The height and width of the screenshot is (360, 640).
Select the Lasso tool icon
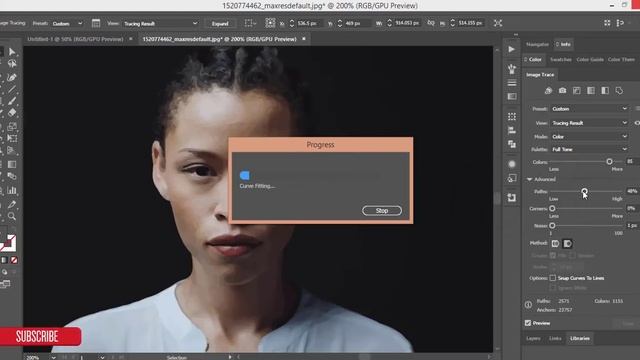coord(12,64)
